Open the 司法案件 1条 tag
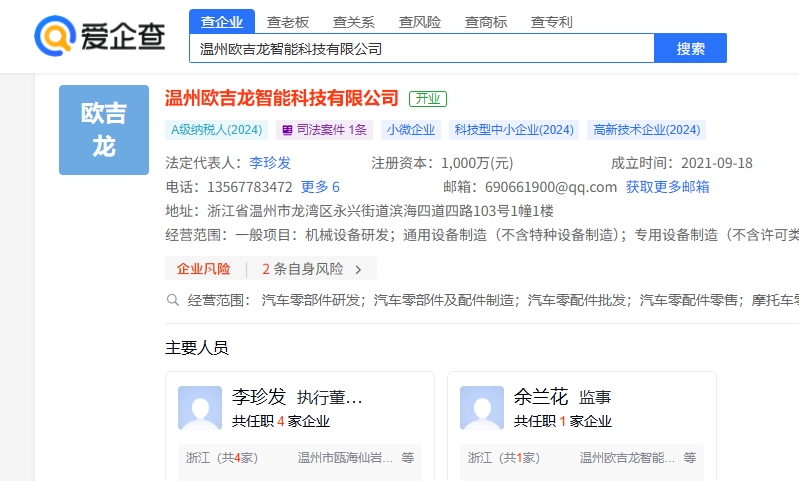Screen dimensions: 799x481 [325, 130]
